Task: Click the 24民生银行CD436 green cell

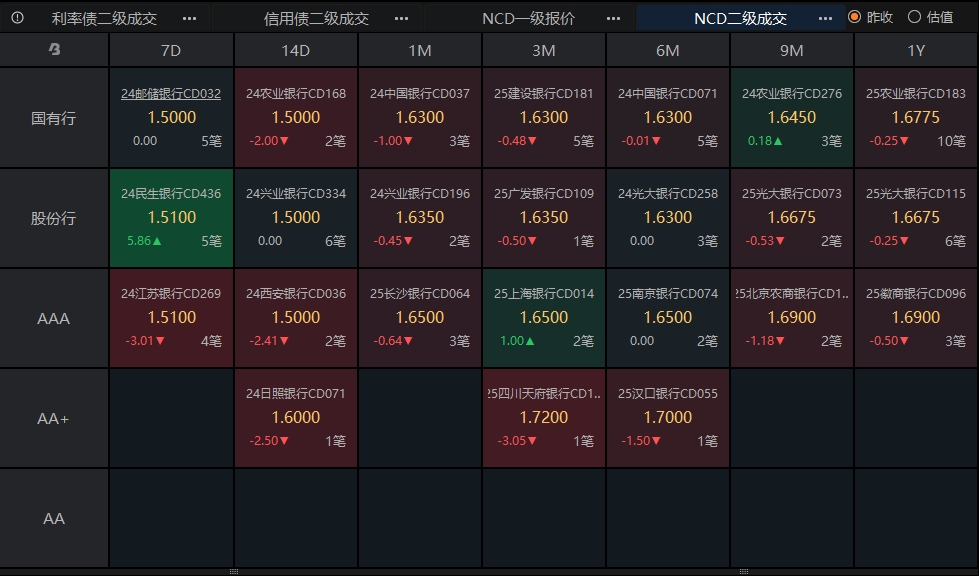Action: [171, 218]
